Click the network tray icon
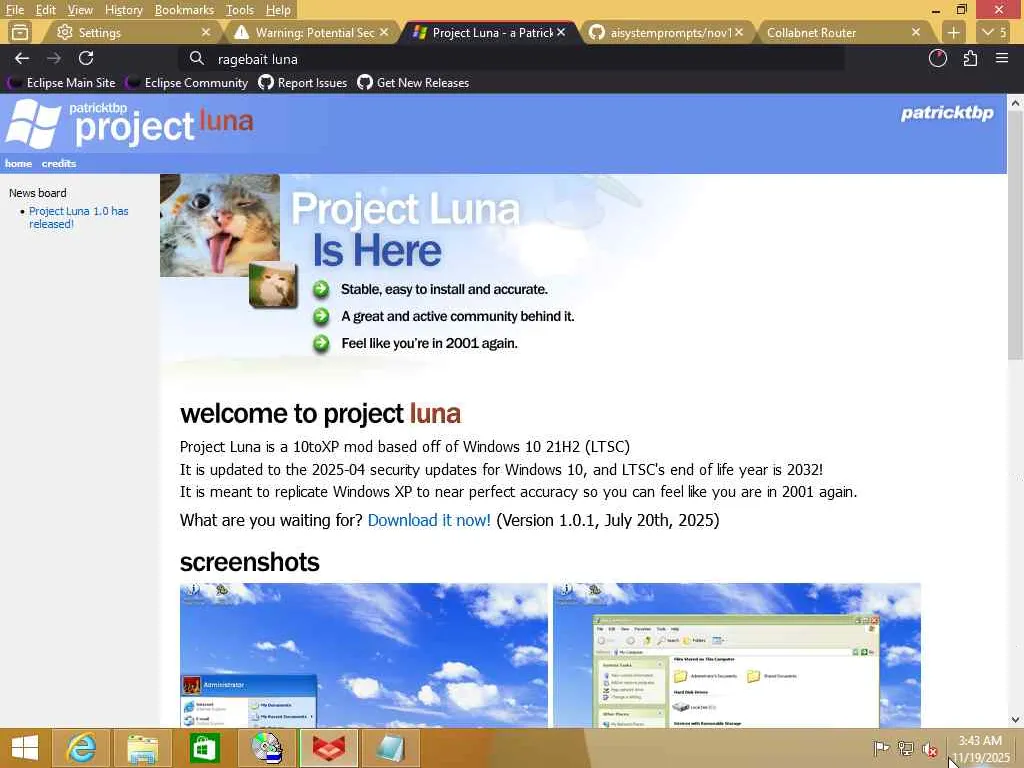 pos(906,748)
